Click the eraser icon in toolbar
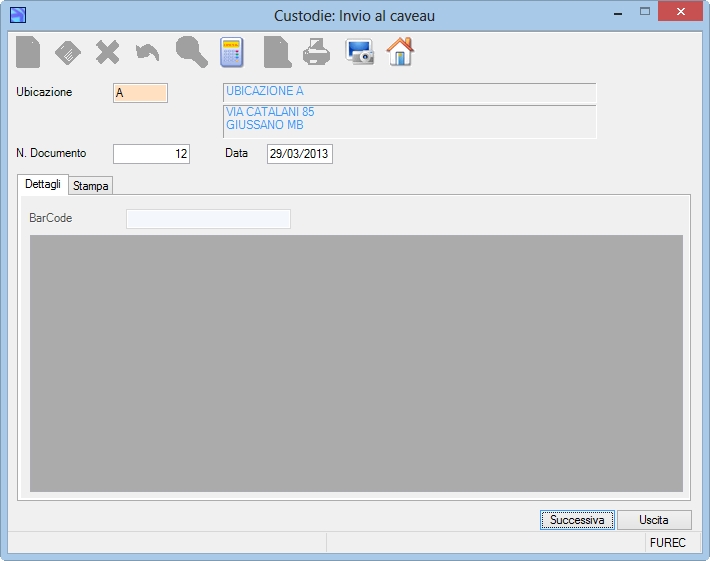The width and height of the screenshot is (710, 561). pos(68,53)
